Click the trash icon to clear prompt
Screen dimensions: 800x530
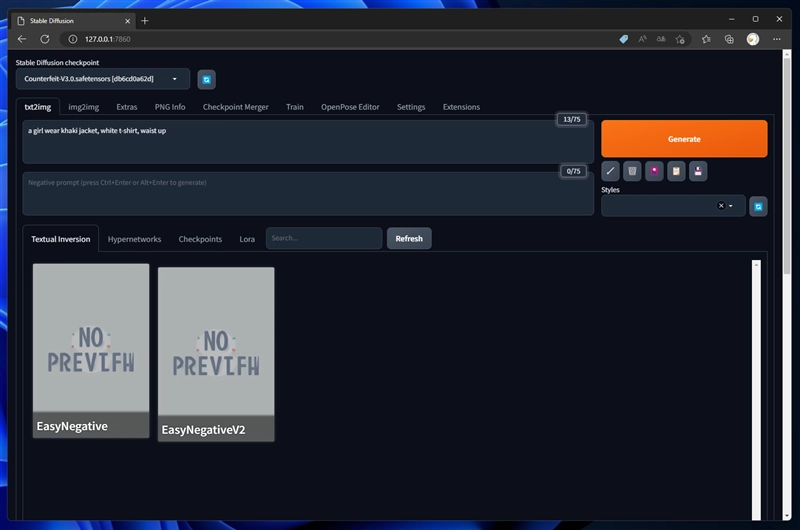tap(632, 171)
